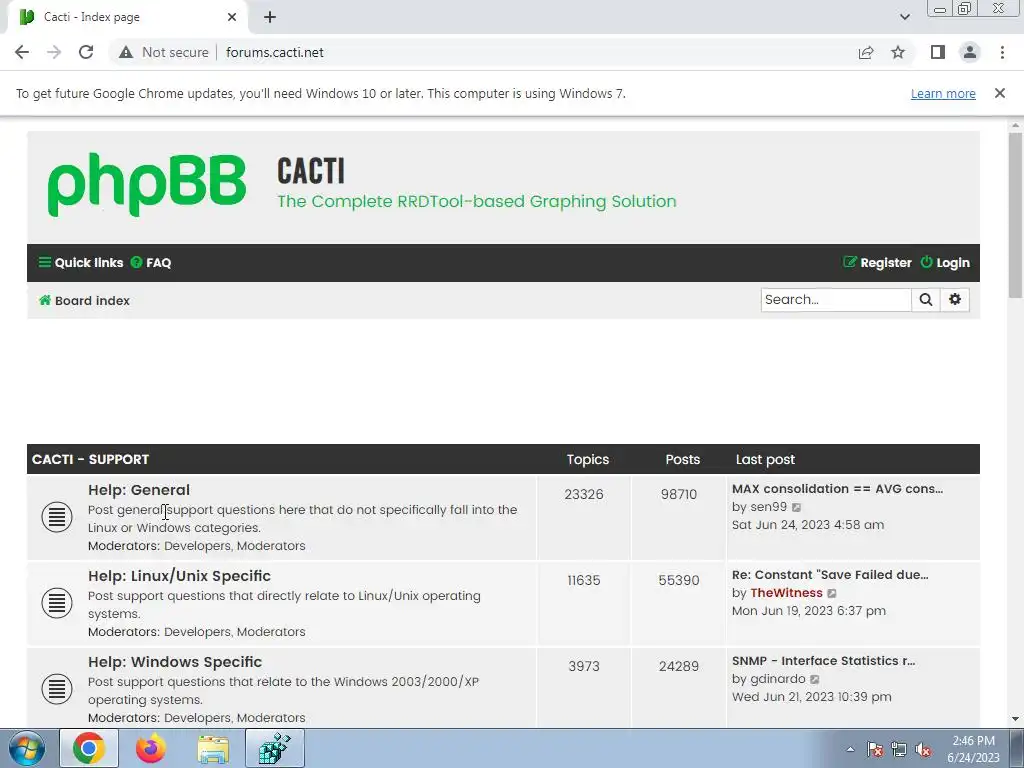Share this page using the share icon
Viewport: 1024px width, 768px height.
coord(866,52)
